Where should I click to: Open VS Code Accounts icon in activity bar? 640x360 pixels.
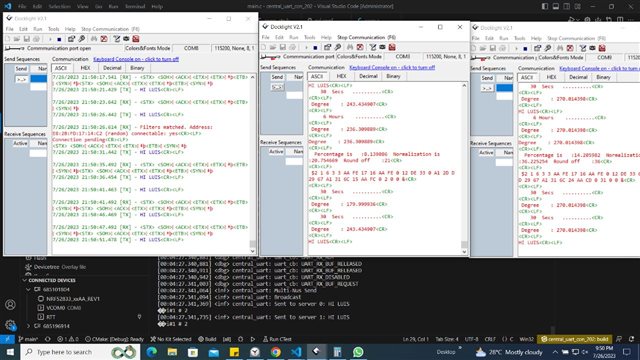(10, 304)
